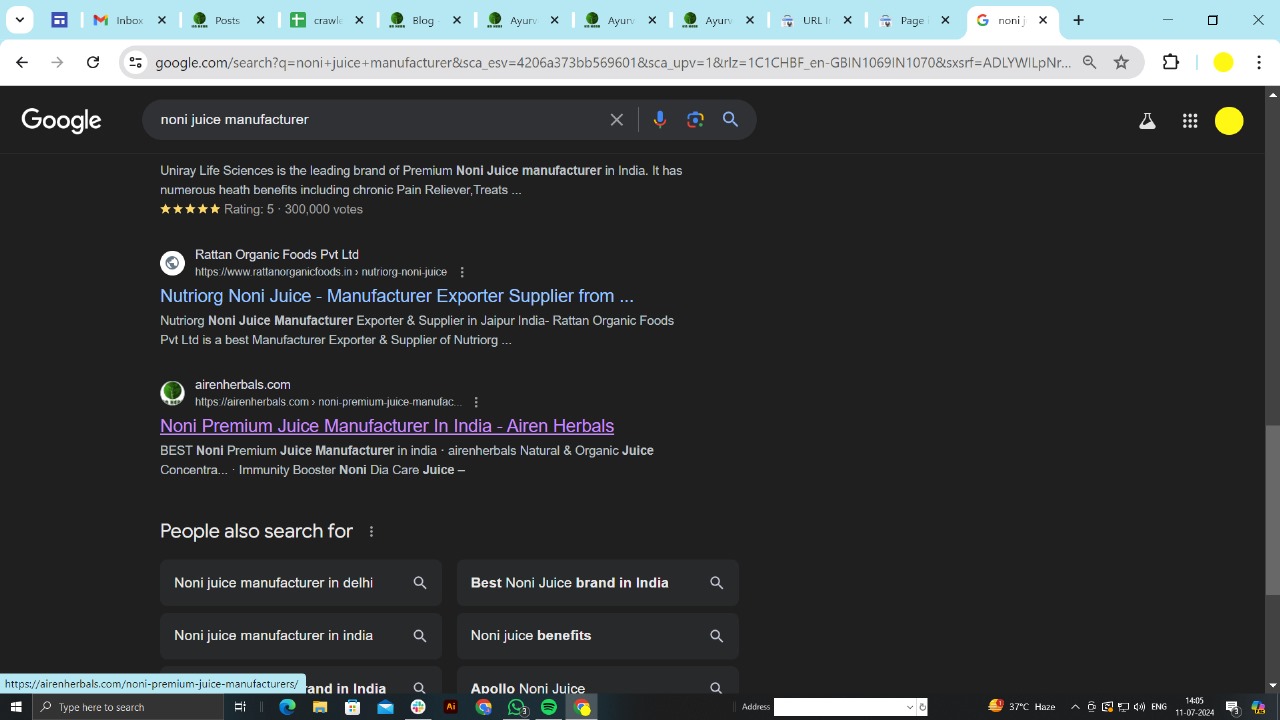Close the noni juice Google tab
The height and width of the screenshot is (720, 1280).
(x=1043, y=20)
